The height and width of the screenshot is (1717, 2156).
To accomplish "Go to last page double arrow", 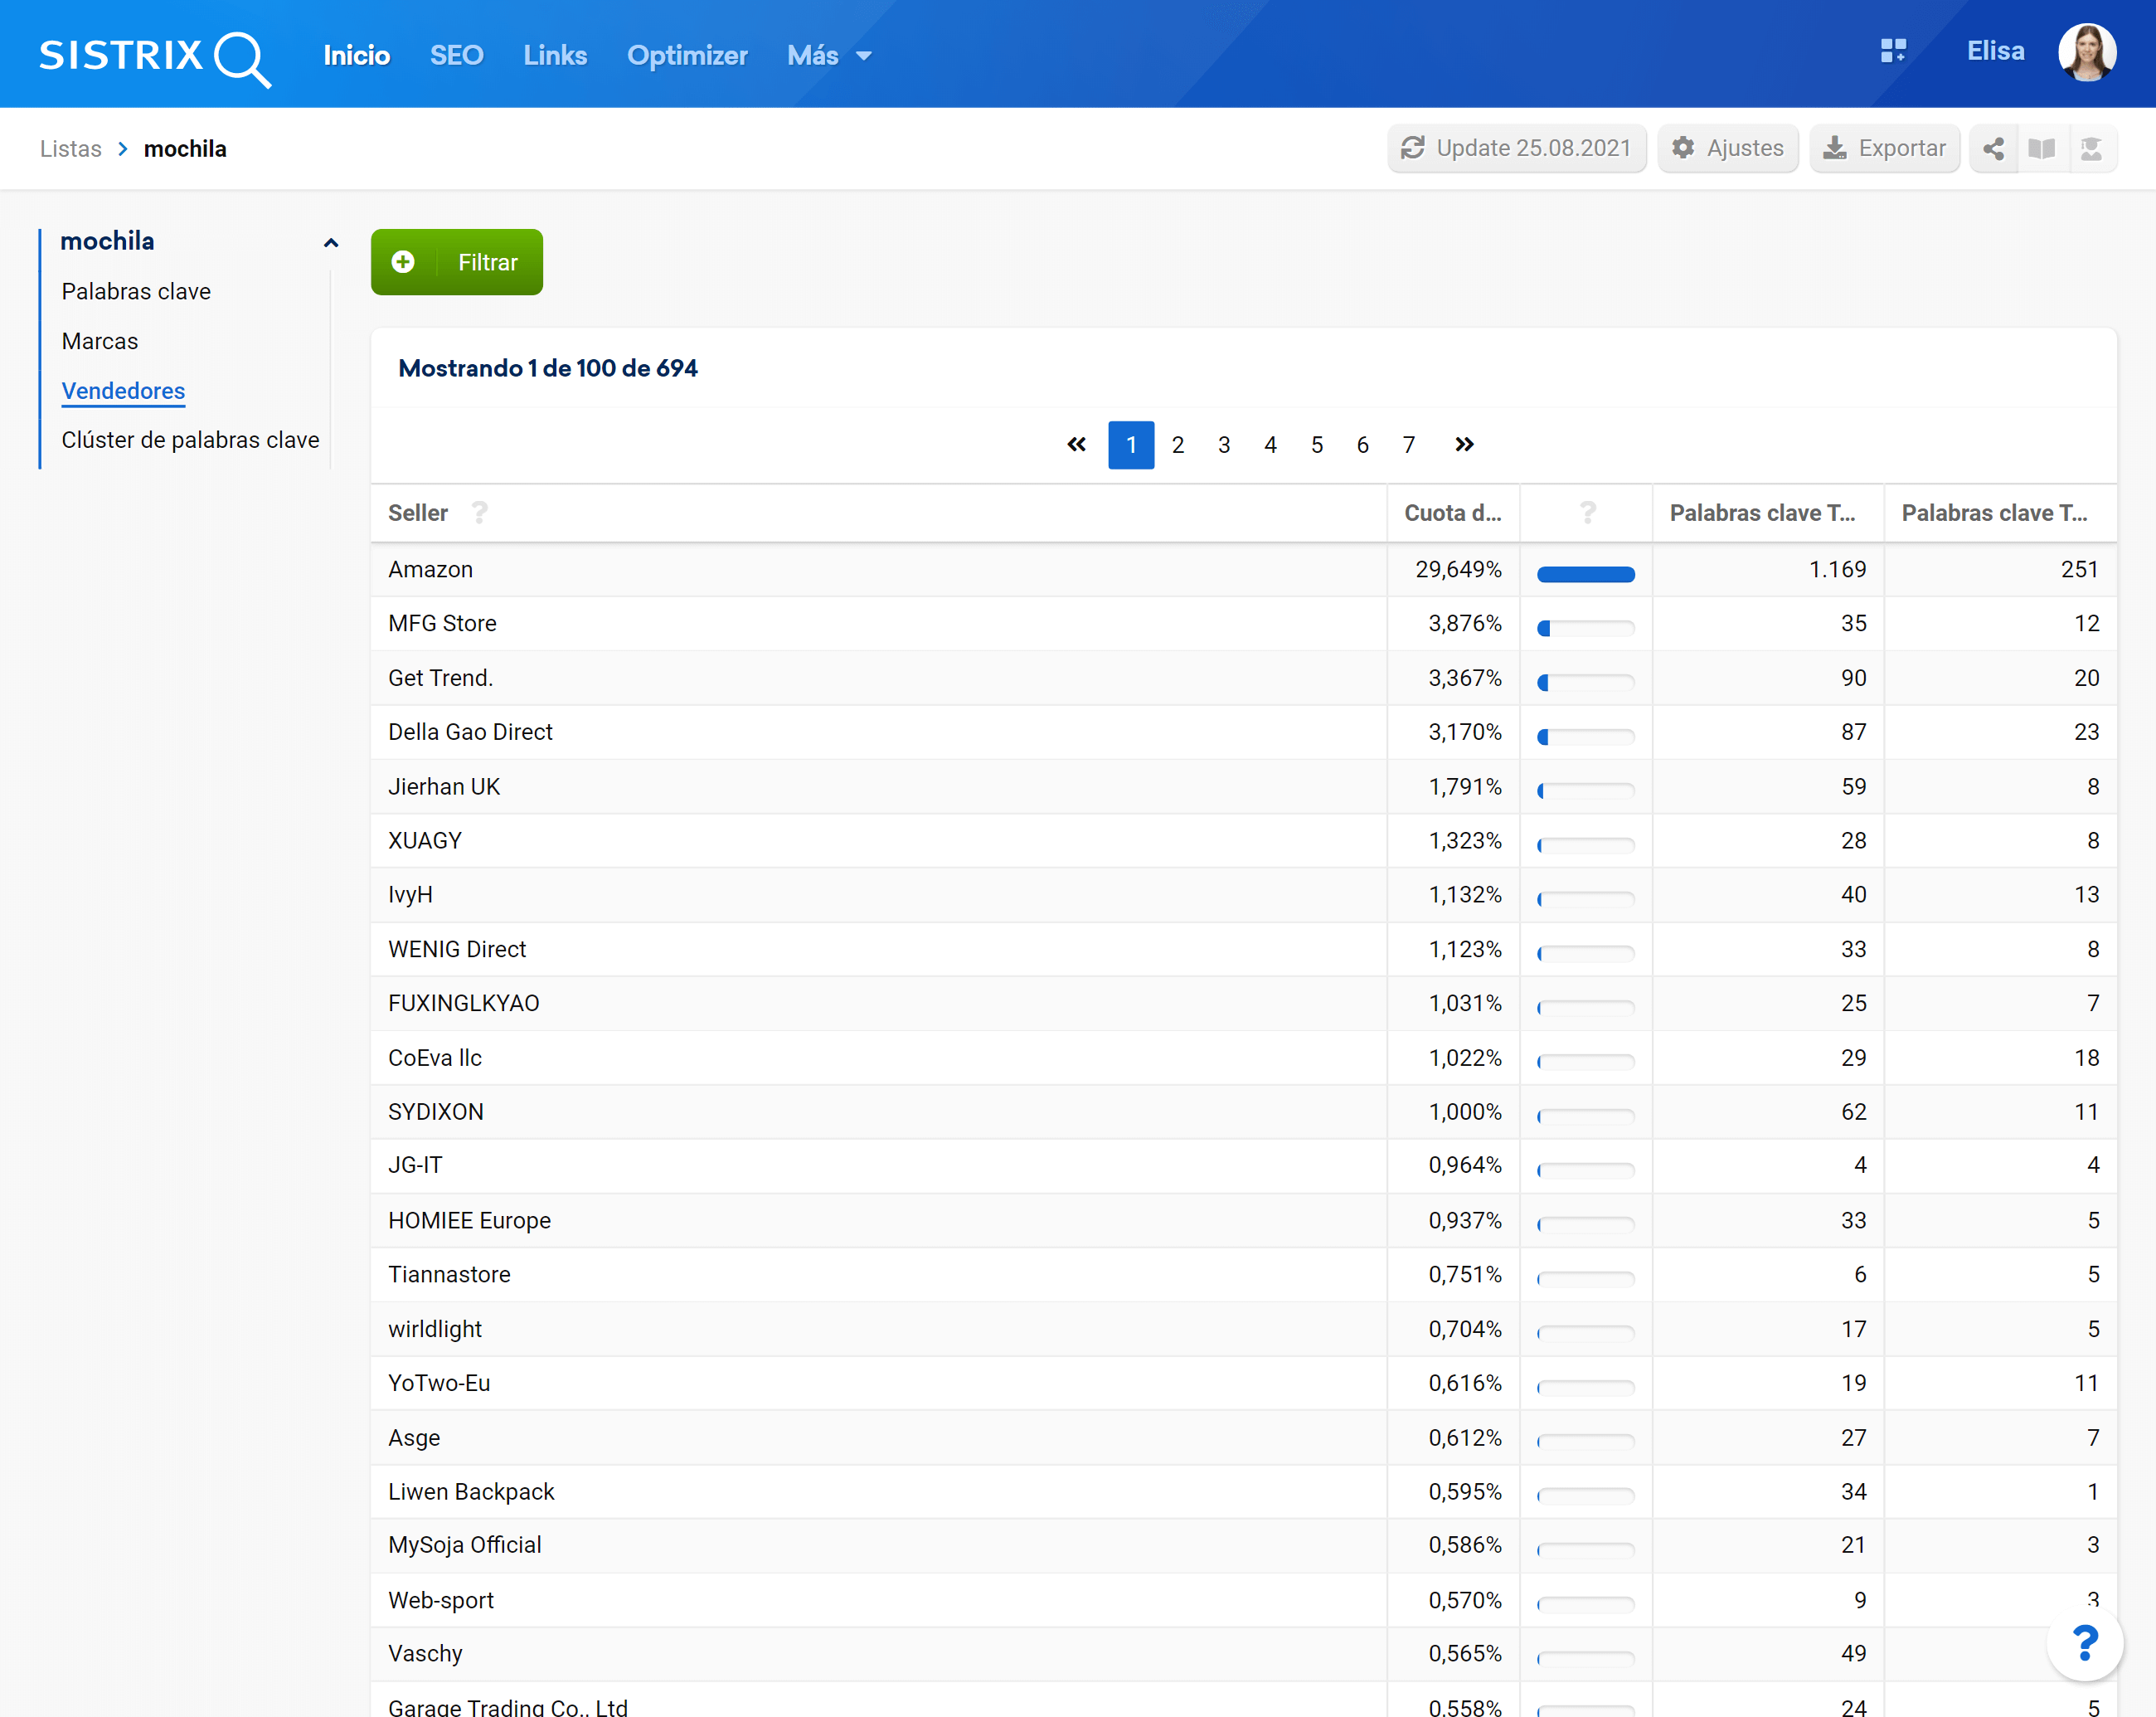I will tap(1464, 445).
